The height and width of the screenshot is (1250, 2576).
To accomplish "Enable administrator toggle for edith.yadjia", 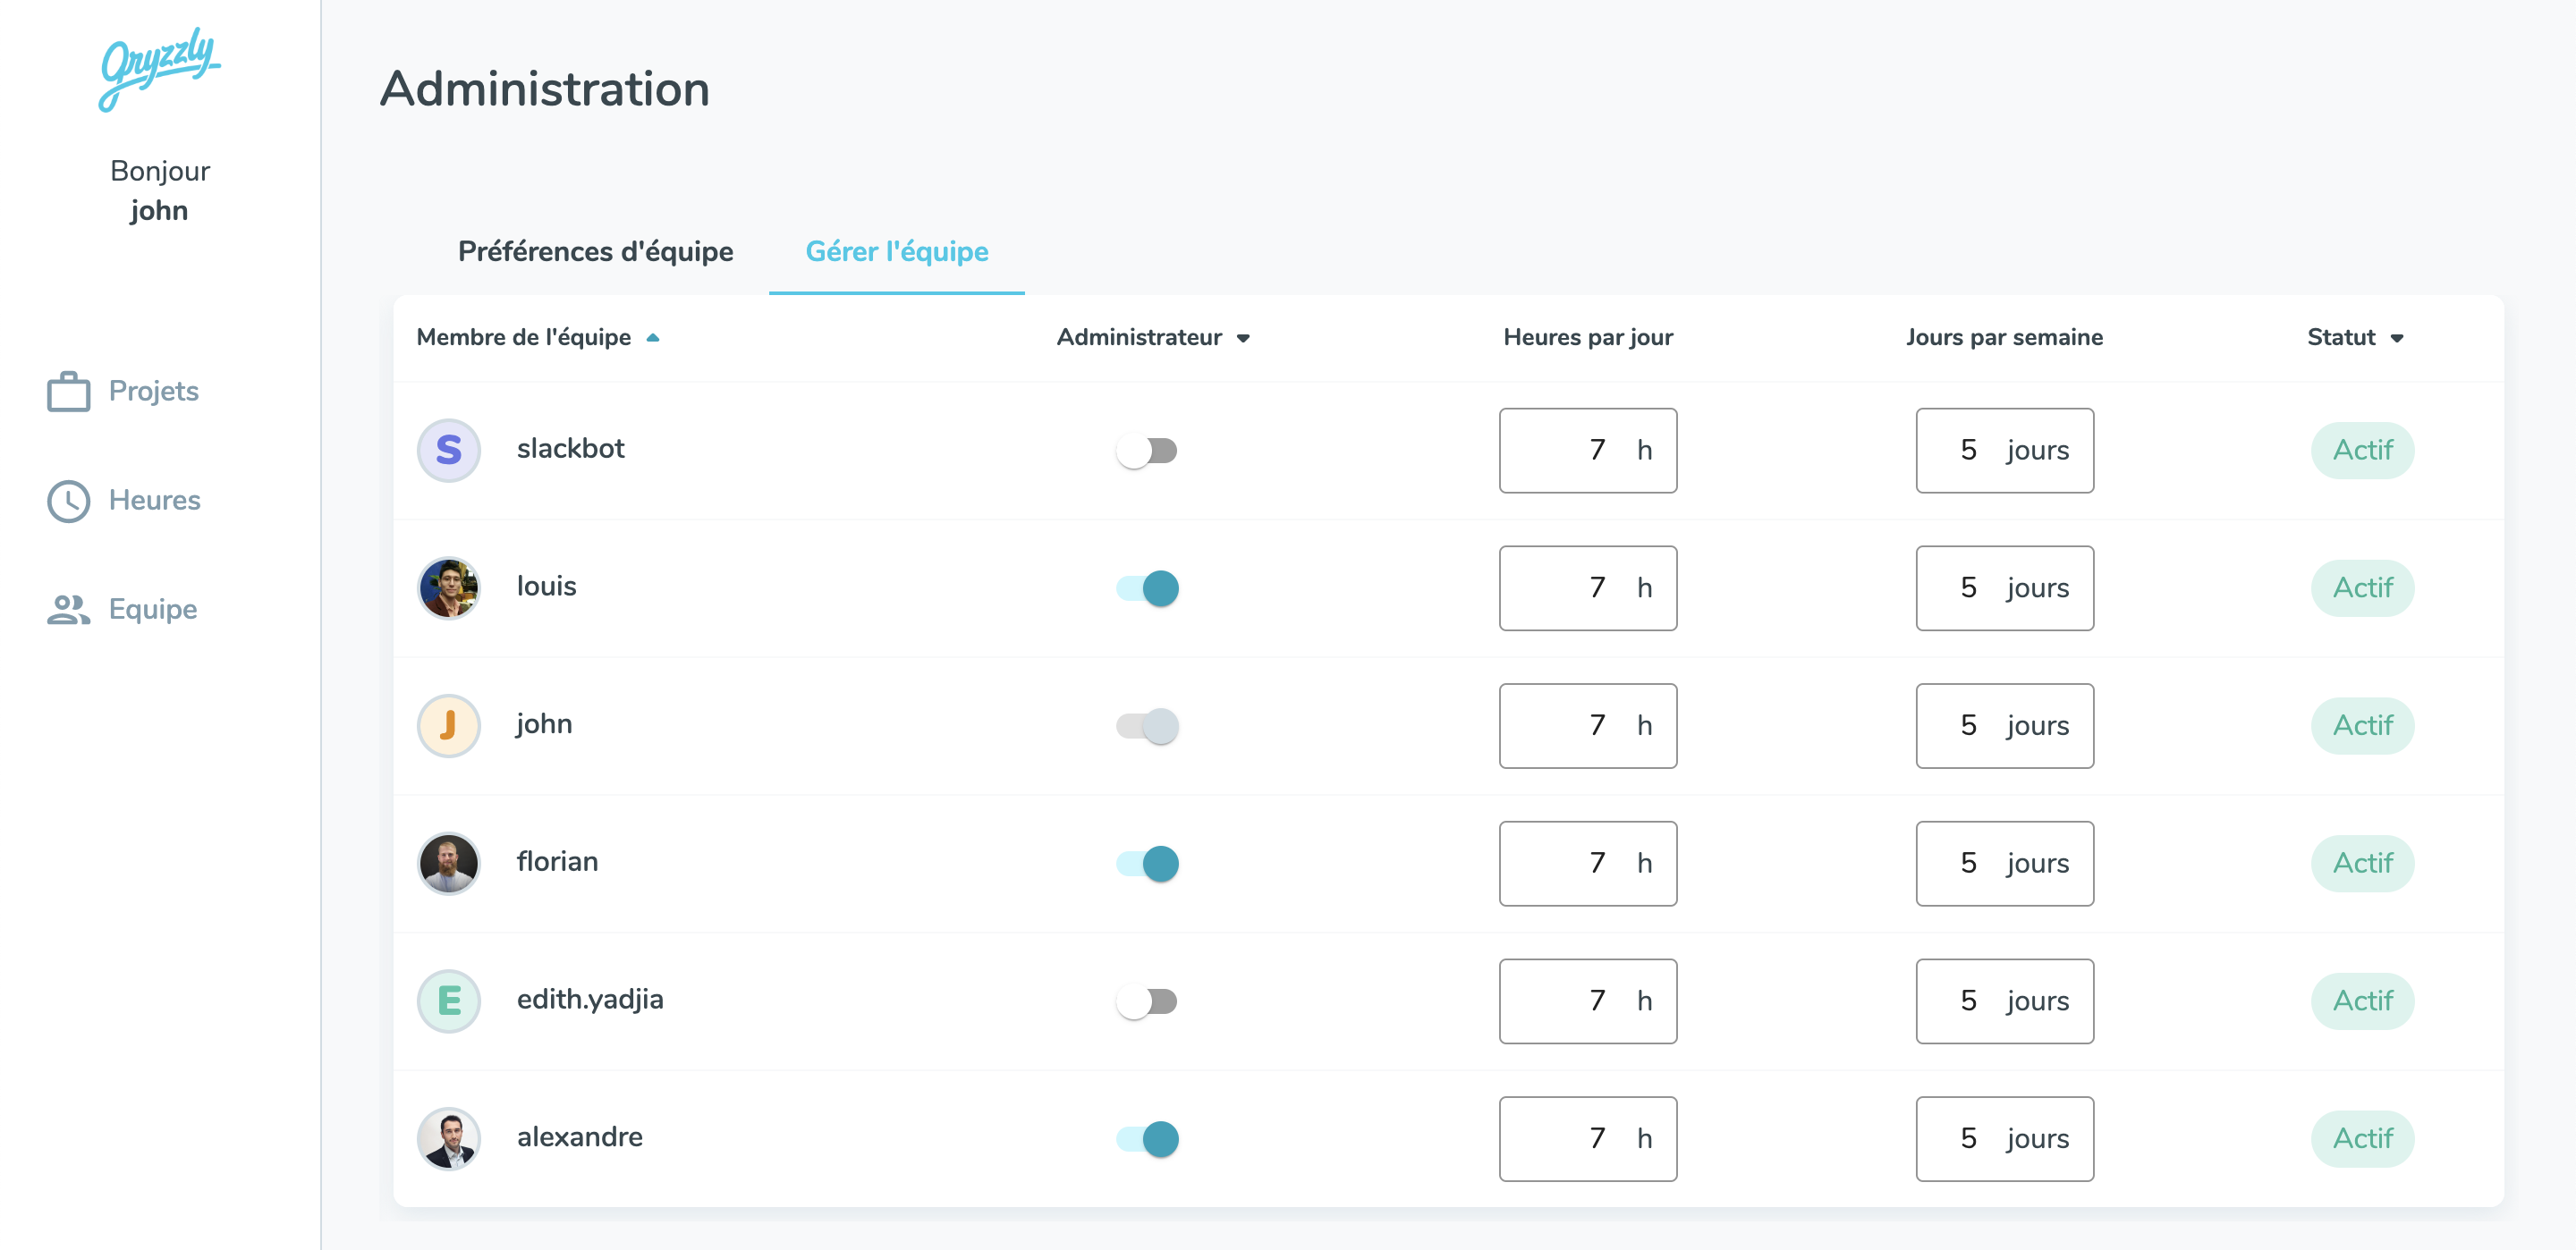I will (1147, 1001).
